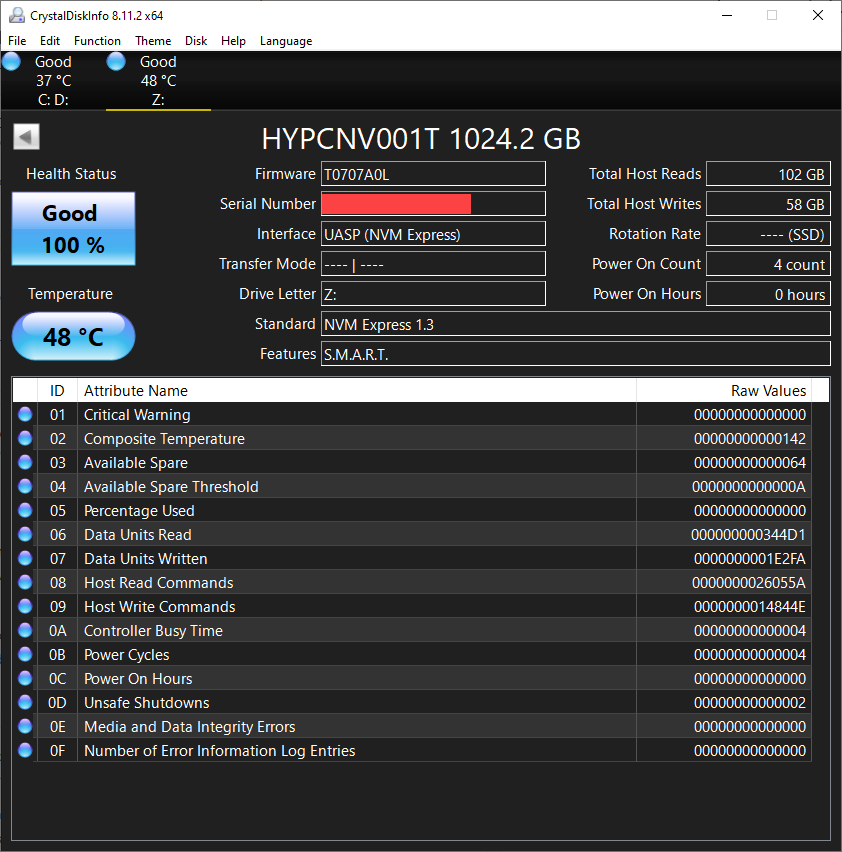This screenshot has height=852, width=842.
Task: Click the redacted Serial Number field
Action: (x=433, y=204)
